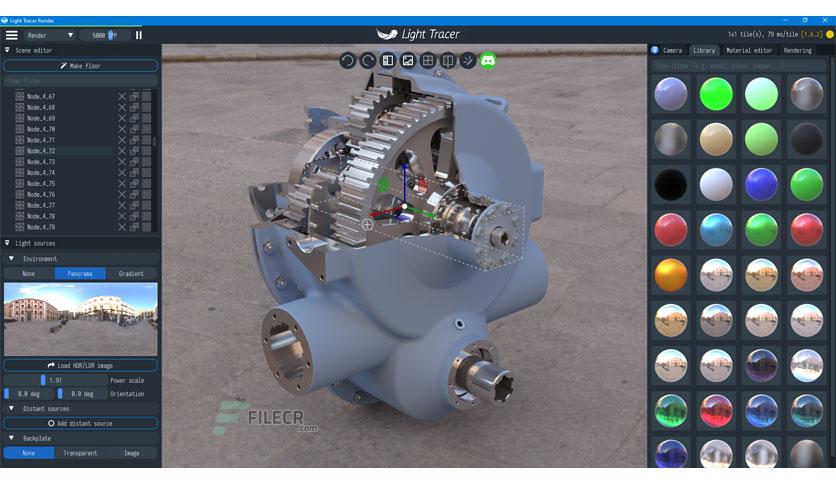Screen dimensions: 836x484
Task: Switch to the Material editor tab
Action: (749, 50)
